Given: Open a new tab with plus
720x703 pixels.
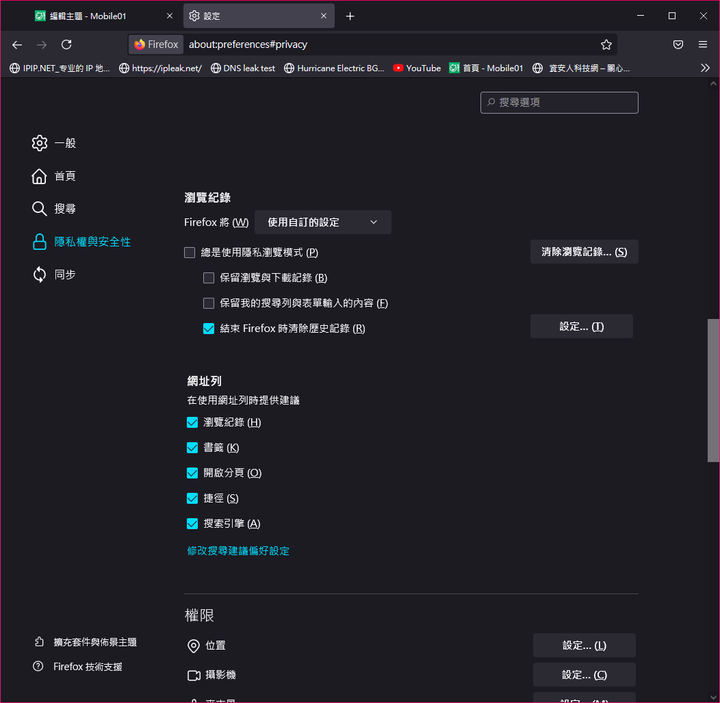Looking at the screenshot, I should (350, 16).
